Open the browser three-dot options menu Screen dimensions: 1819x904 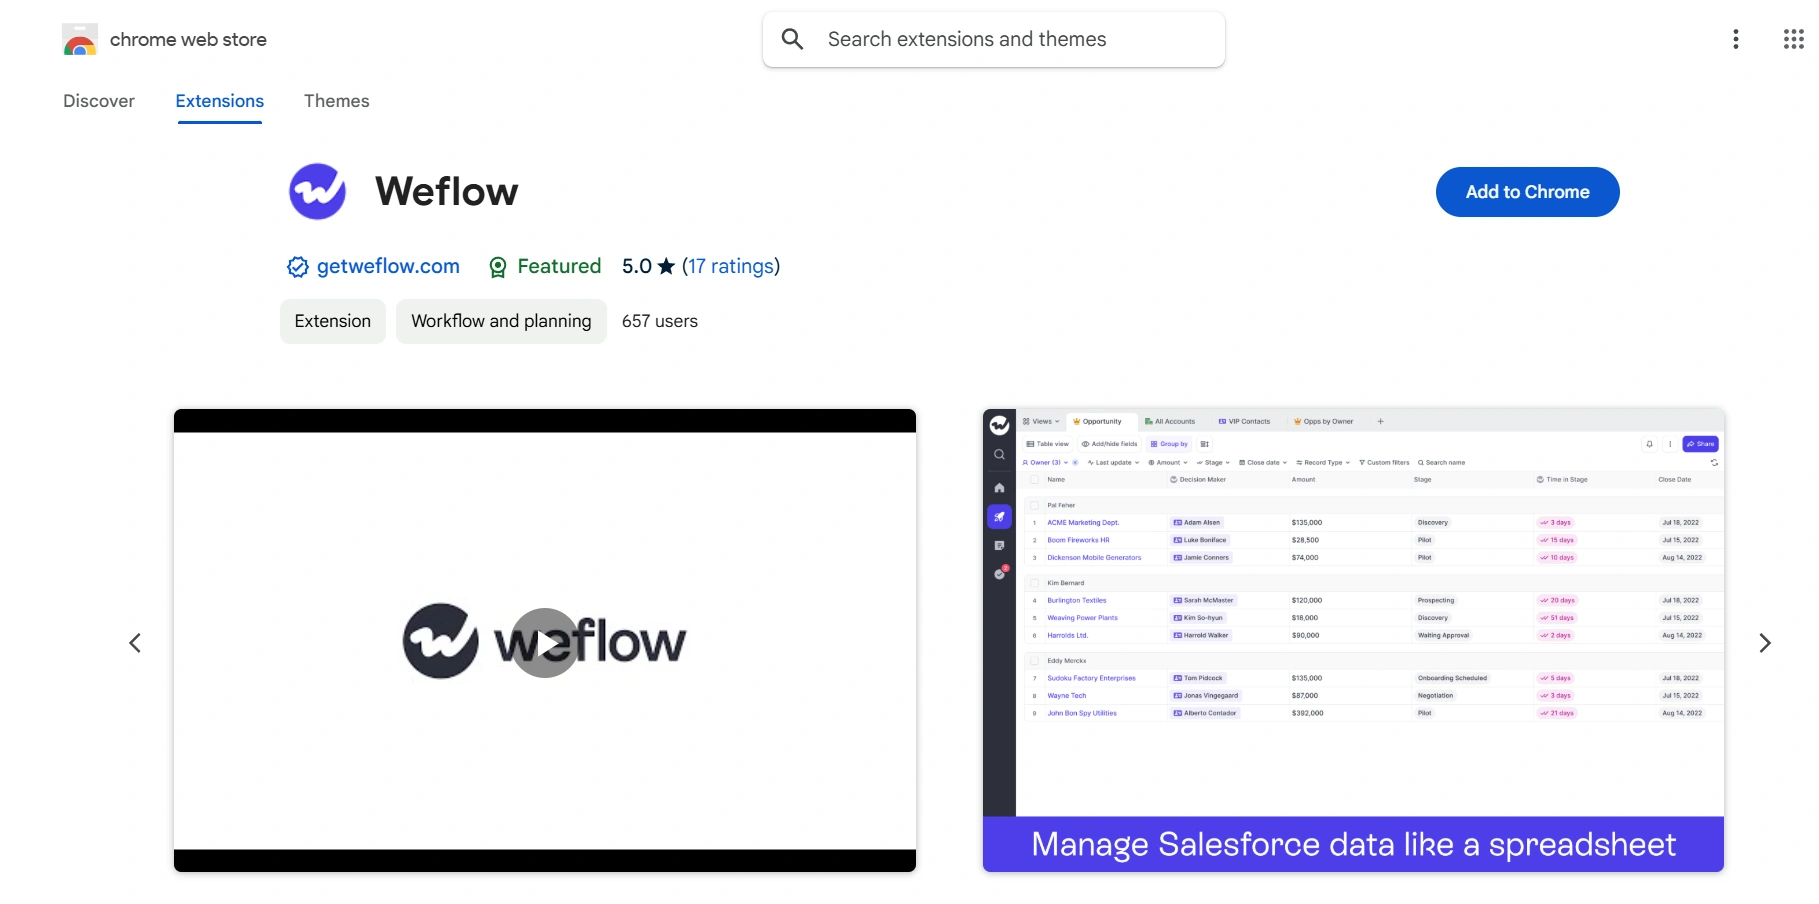(x=1737, y=39)
